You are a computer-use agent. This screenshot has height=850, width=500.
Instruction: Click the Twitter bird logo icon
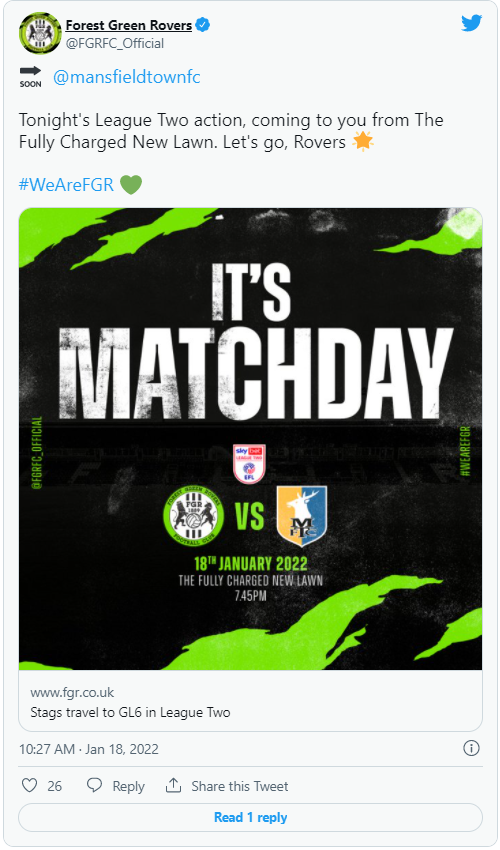471,23
